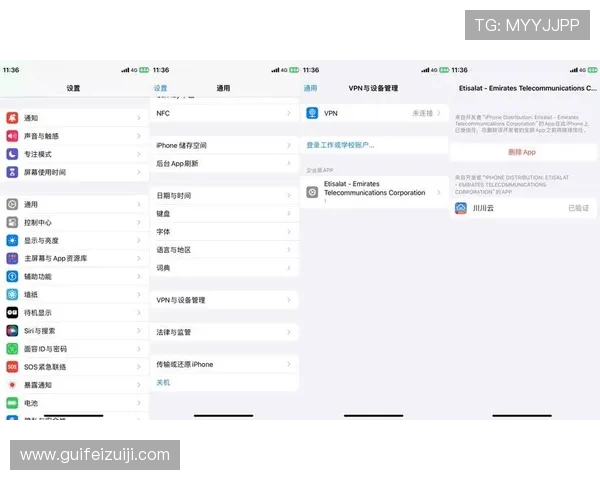Viewport: 600px width, 480px height.
Task: Tap 登录工作或学校账户 link
Action: [x=340, y=145]
